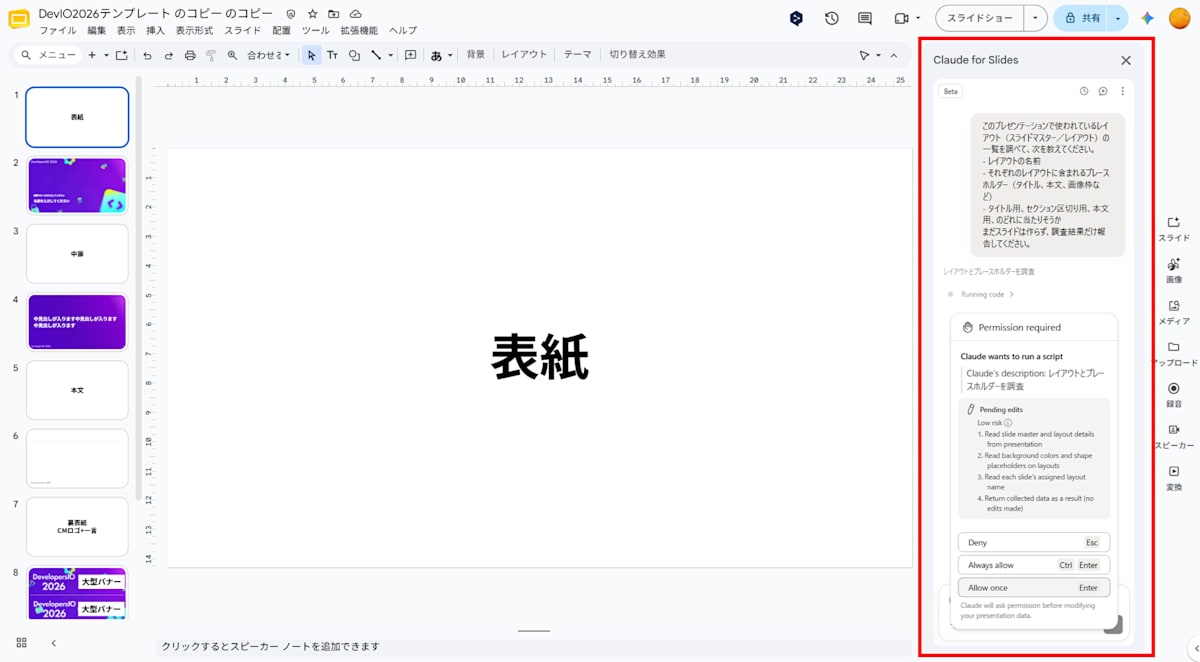
Task: Open the shape insert tool
Action: (354, 55)
